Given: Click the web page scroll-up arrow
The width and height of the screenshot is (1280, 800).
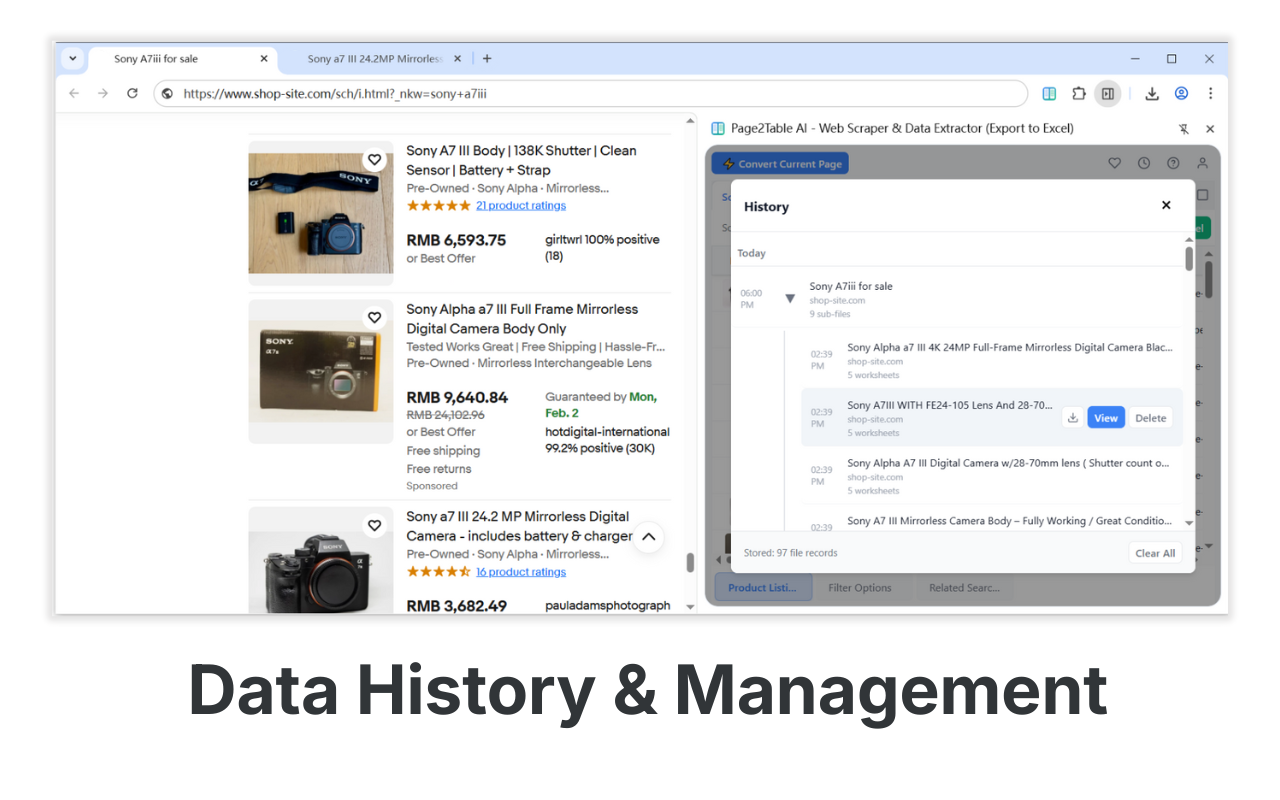Looking at the screenshot, I should pyautogui.click(x=690, y=121).
